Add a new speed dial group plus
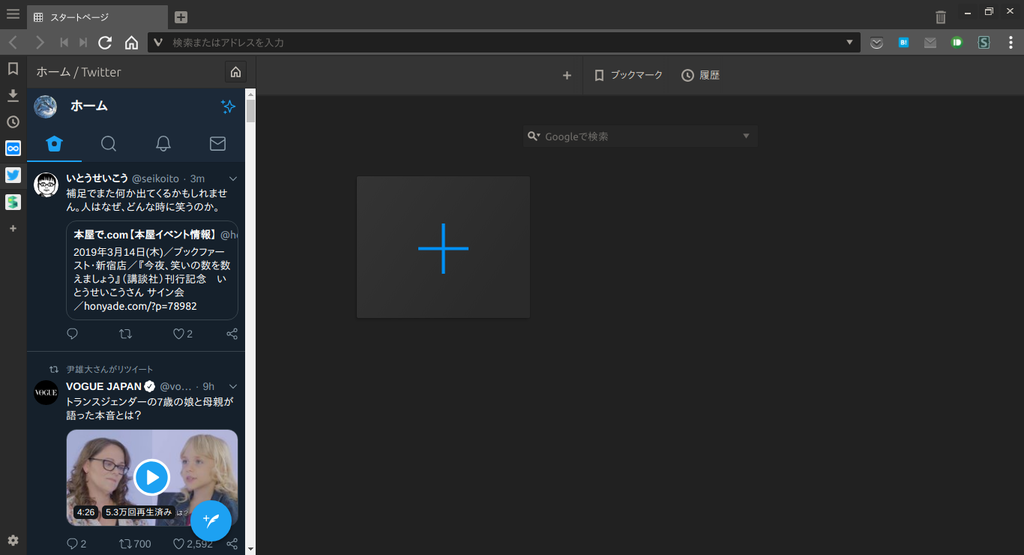 pos(567,76)
